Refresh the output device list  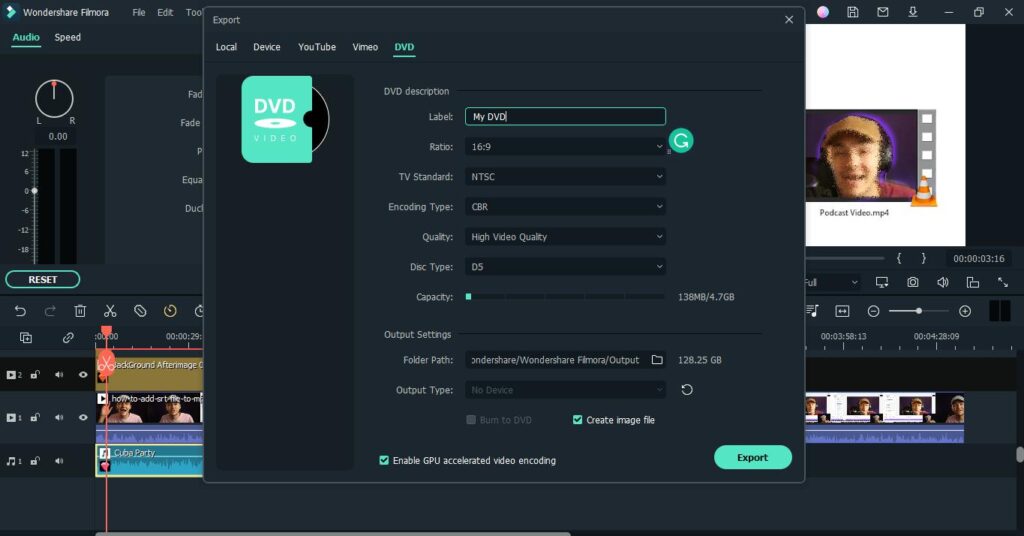(687, 390)
